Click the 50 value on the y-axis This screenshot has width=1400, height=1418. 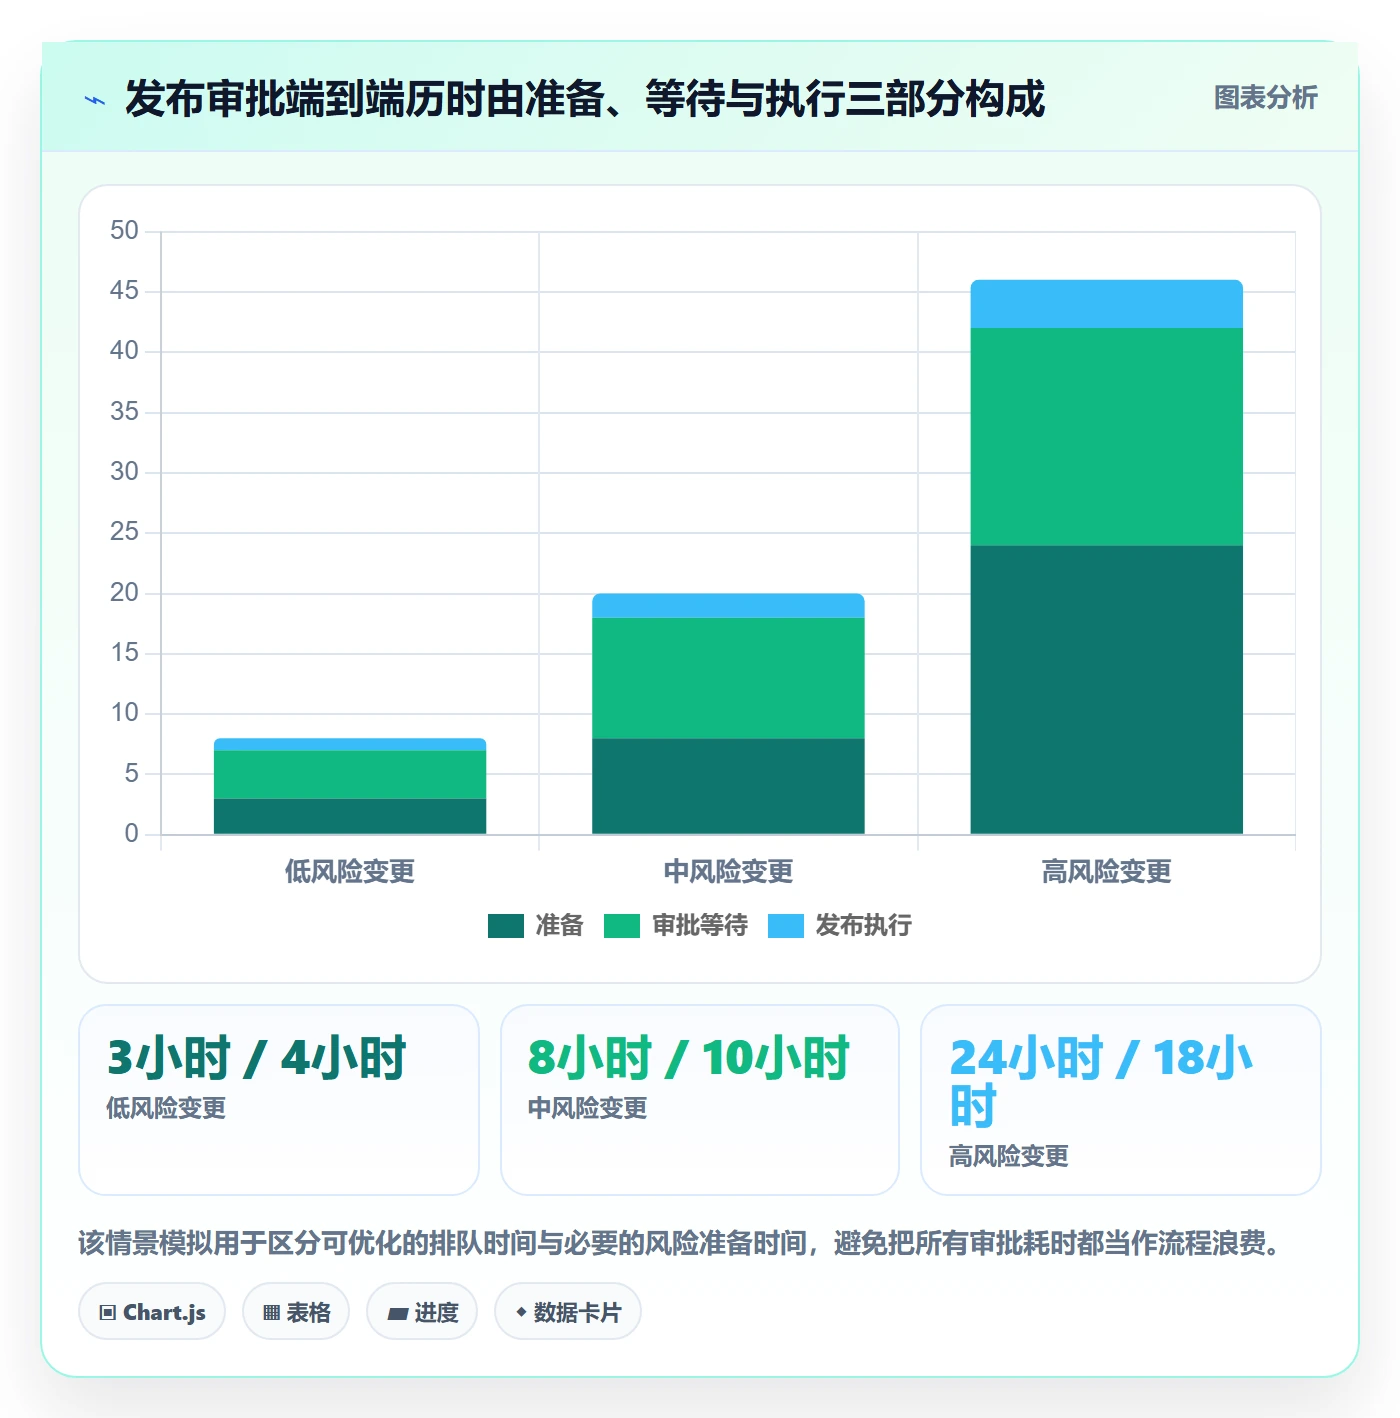[x=124, y=231]
